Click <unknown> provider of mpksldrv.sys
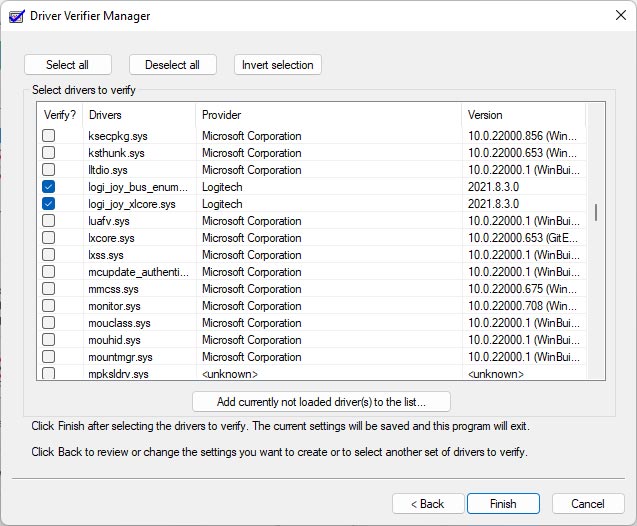This screenshot has width=637, height=526. tap(230, 374)
